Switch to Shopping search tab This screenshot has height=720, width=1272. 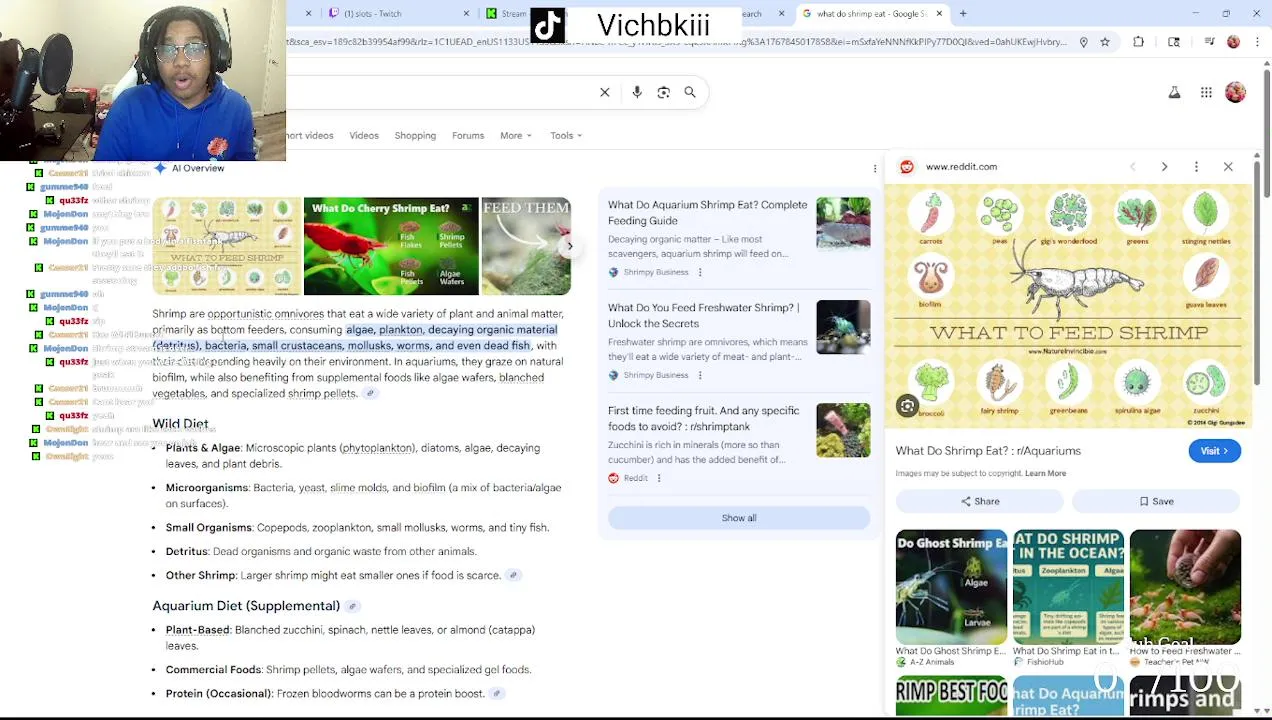click(415, 136)
